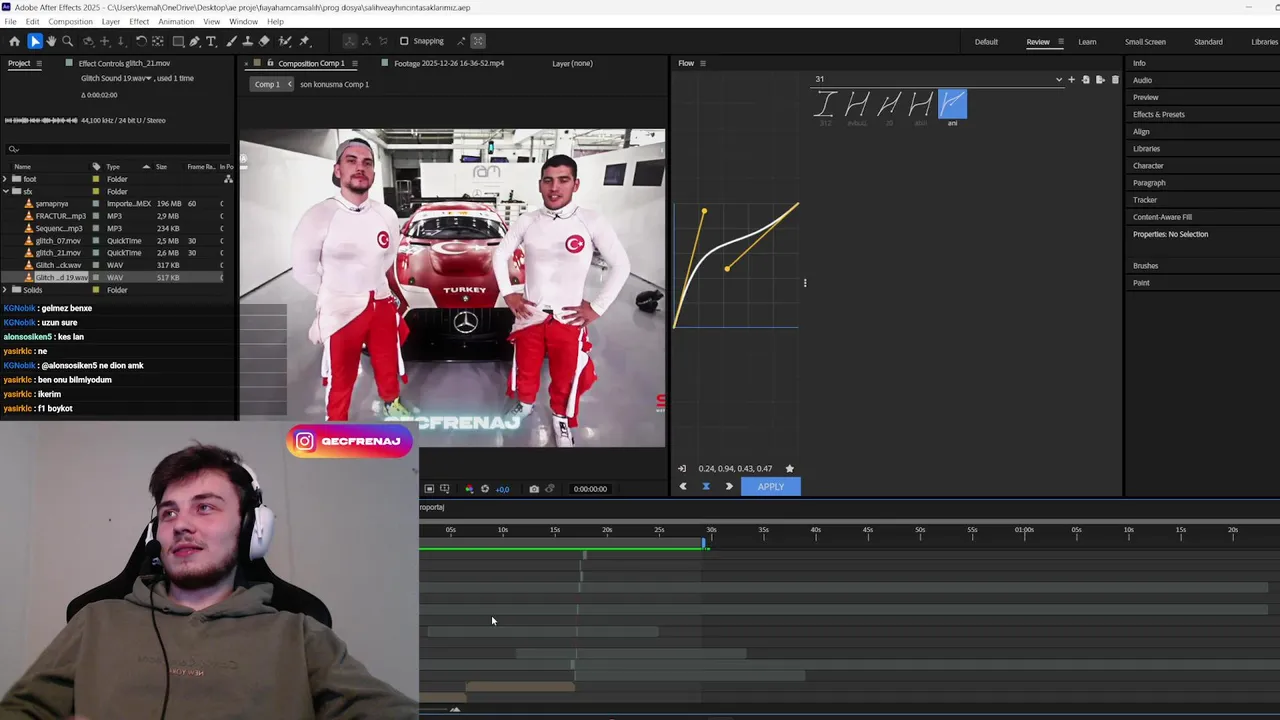Expand the Solids folder

click(5, 290)
